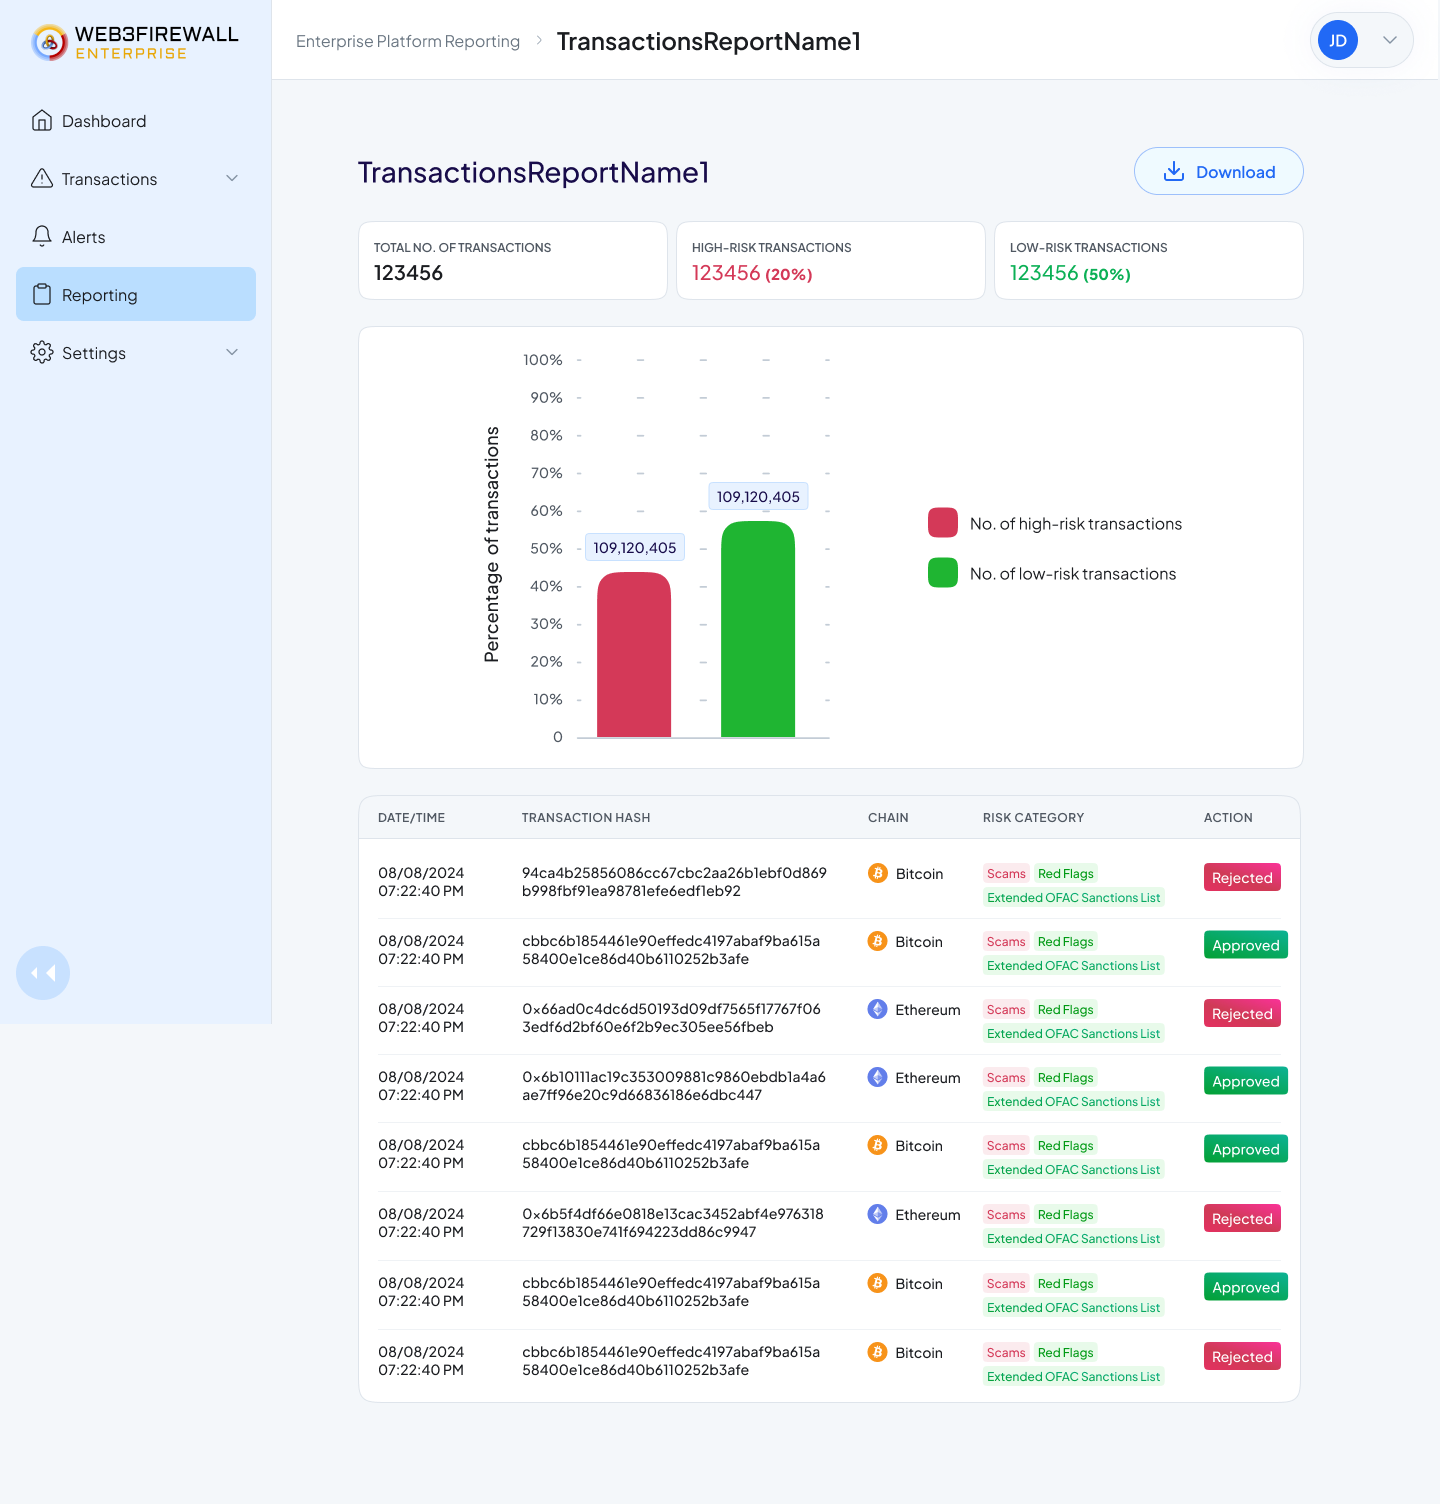1440x1504 pixels.
Task: Click Rejected badge in the 94ca4b row
Action: [1242, 877]
